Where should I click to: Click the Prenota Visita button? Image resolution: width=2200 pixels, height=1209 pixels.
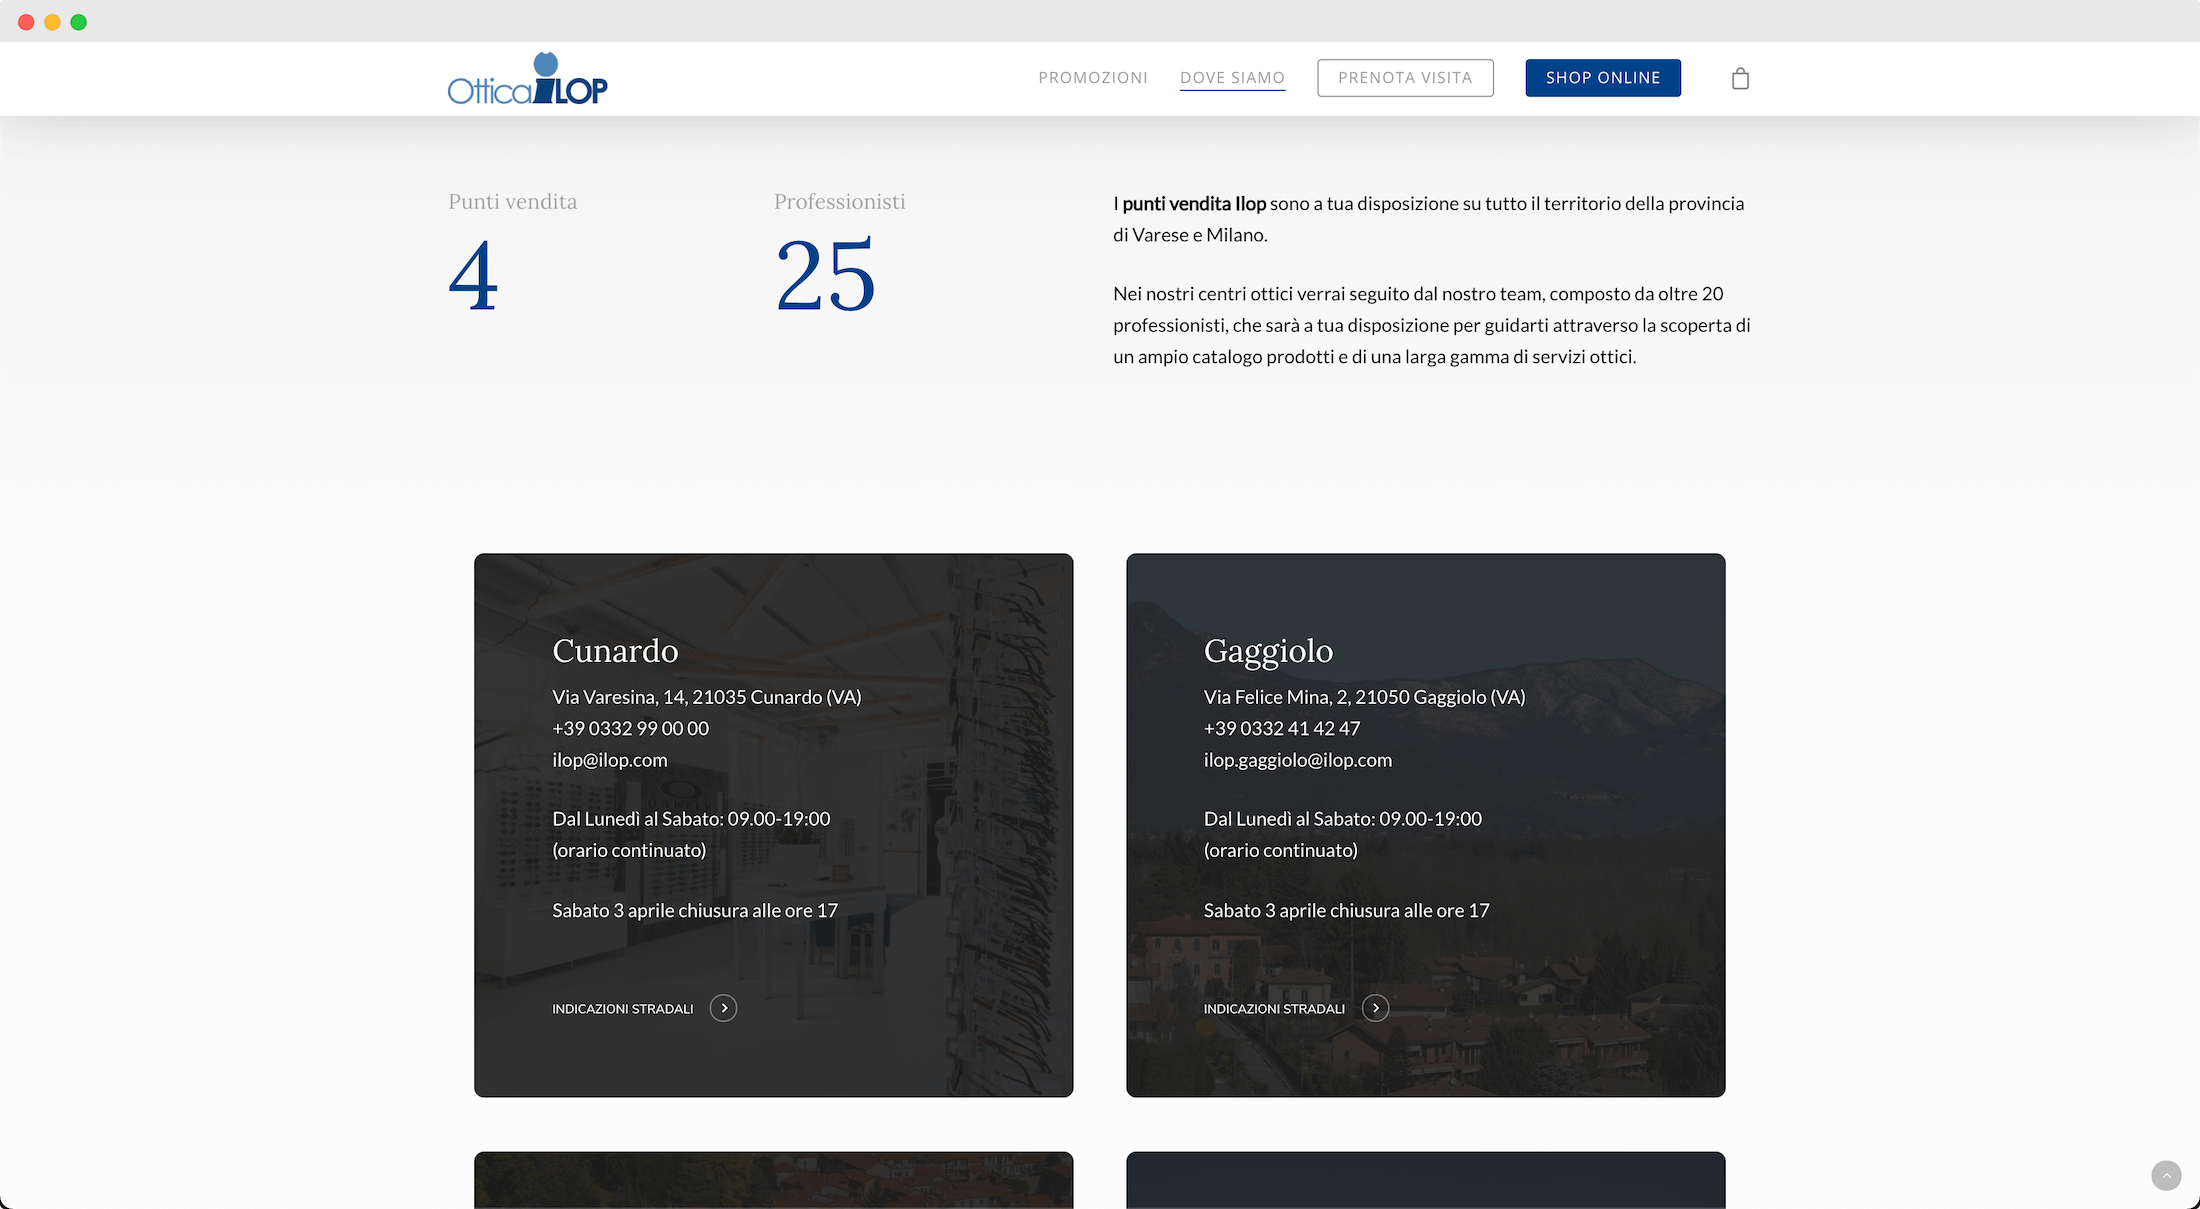[x=1405, y=78]
